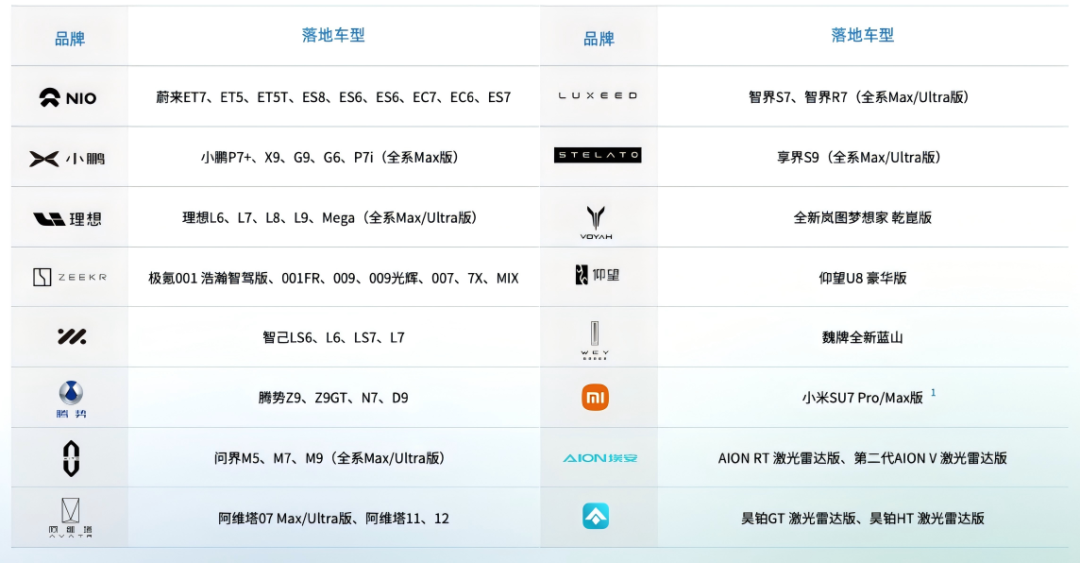1080x563 pixels.
Task: Click the AION 埃安 logo
Action: coord(599,458)
